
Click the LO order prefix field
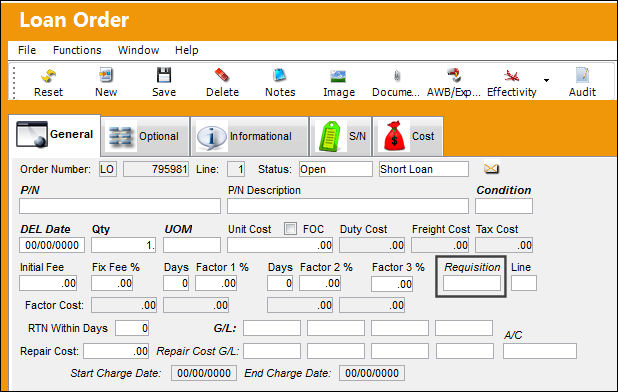[x=108, y=169]
